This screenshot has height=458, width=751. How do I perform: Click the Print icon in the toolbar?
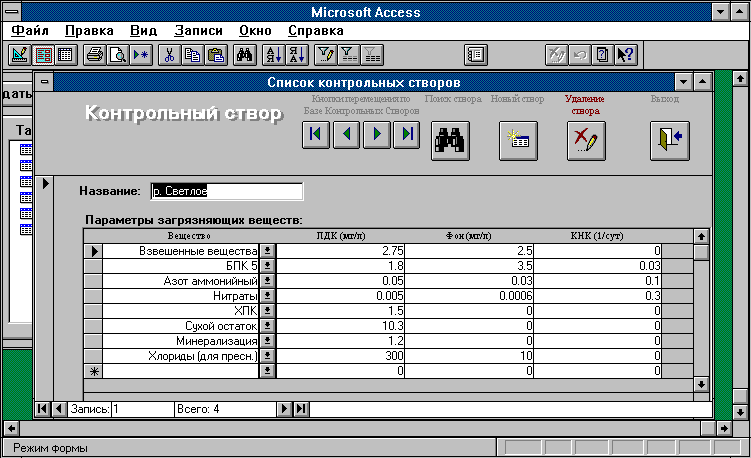click(x=94, y=55)
